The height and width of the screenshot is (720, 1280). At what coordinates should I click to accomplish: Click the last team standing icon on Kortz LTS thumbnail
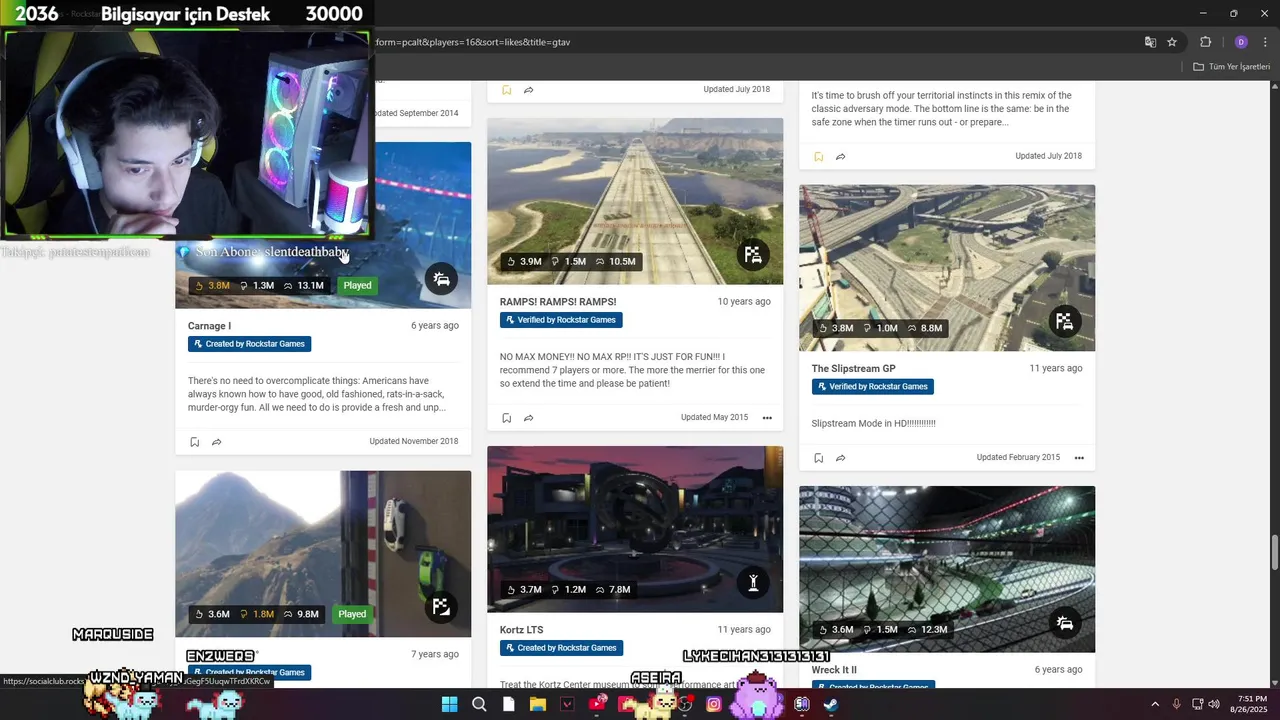click(x=753, y=583)
